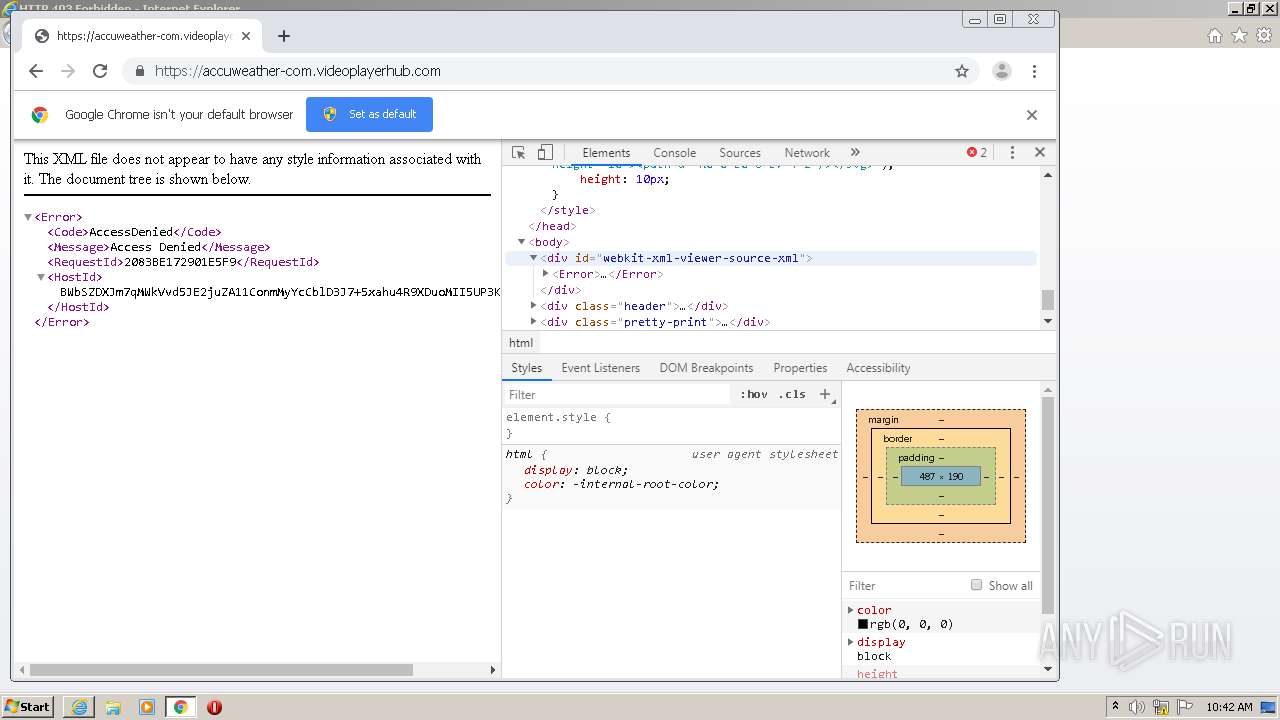Collapse the webkit-xml-viewer-source-xml div
1280x720 pixels.
[x=533, y=258]
